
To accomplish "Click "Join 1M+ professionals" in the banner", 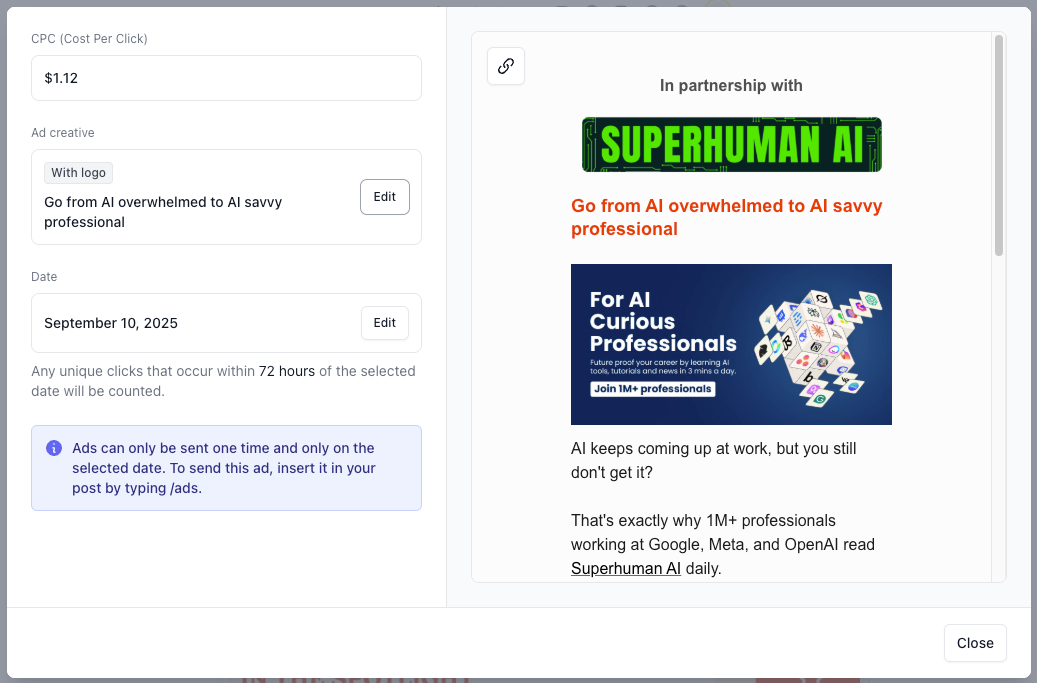I will pyautogui.click(x=652, y=389).
